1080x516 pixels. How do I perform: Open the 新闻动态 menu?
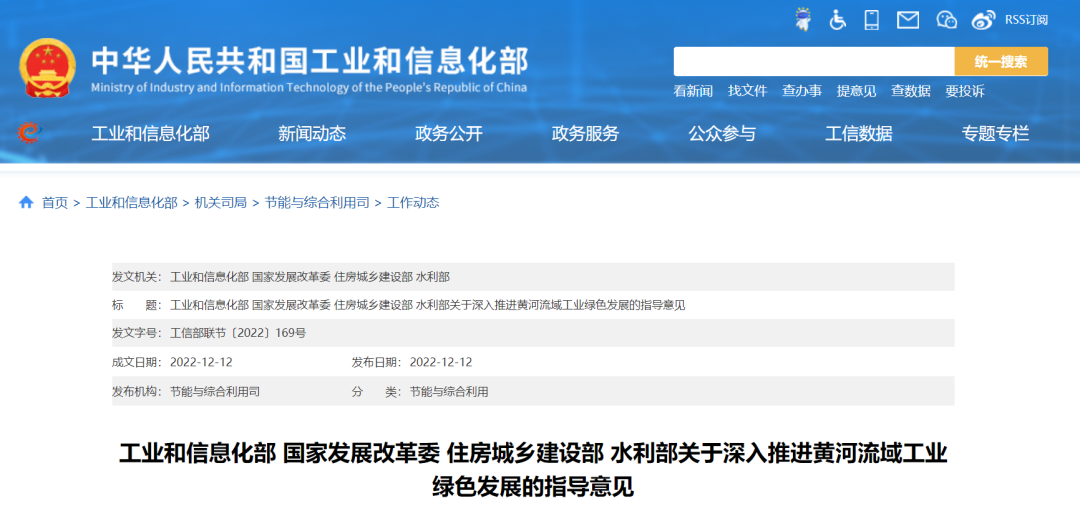(x=312, y=133)
